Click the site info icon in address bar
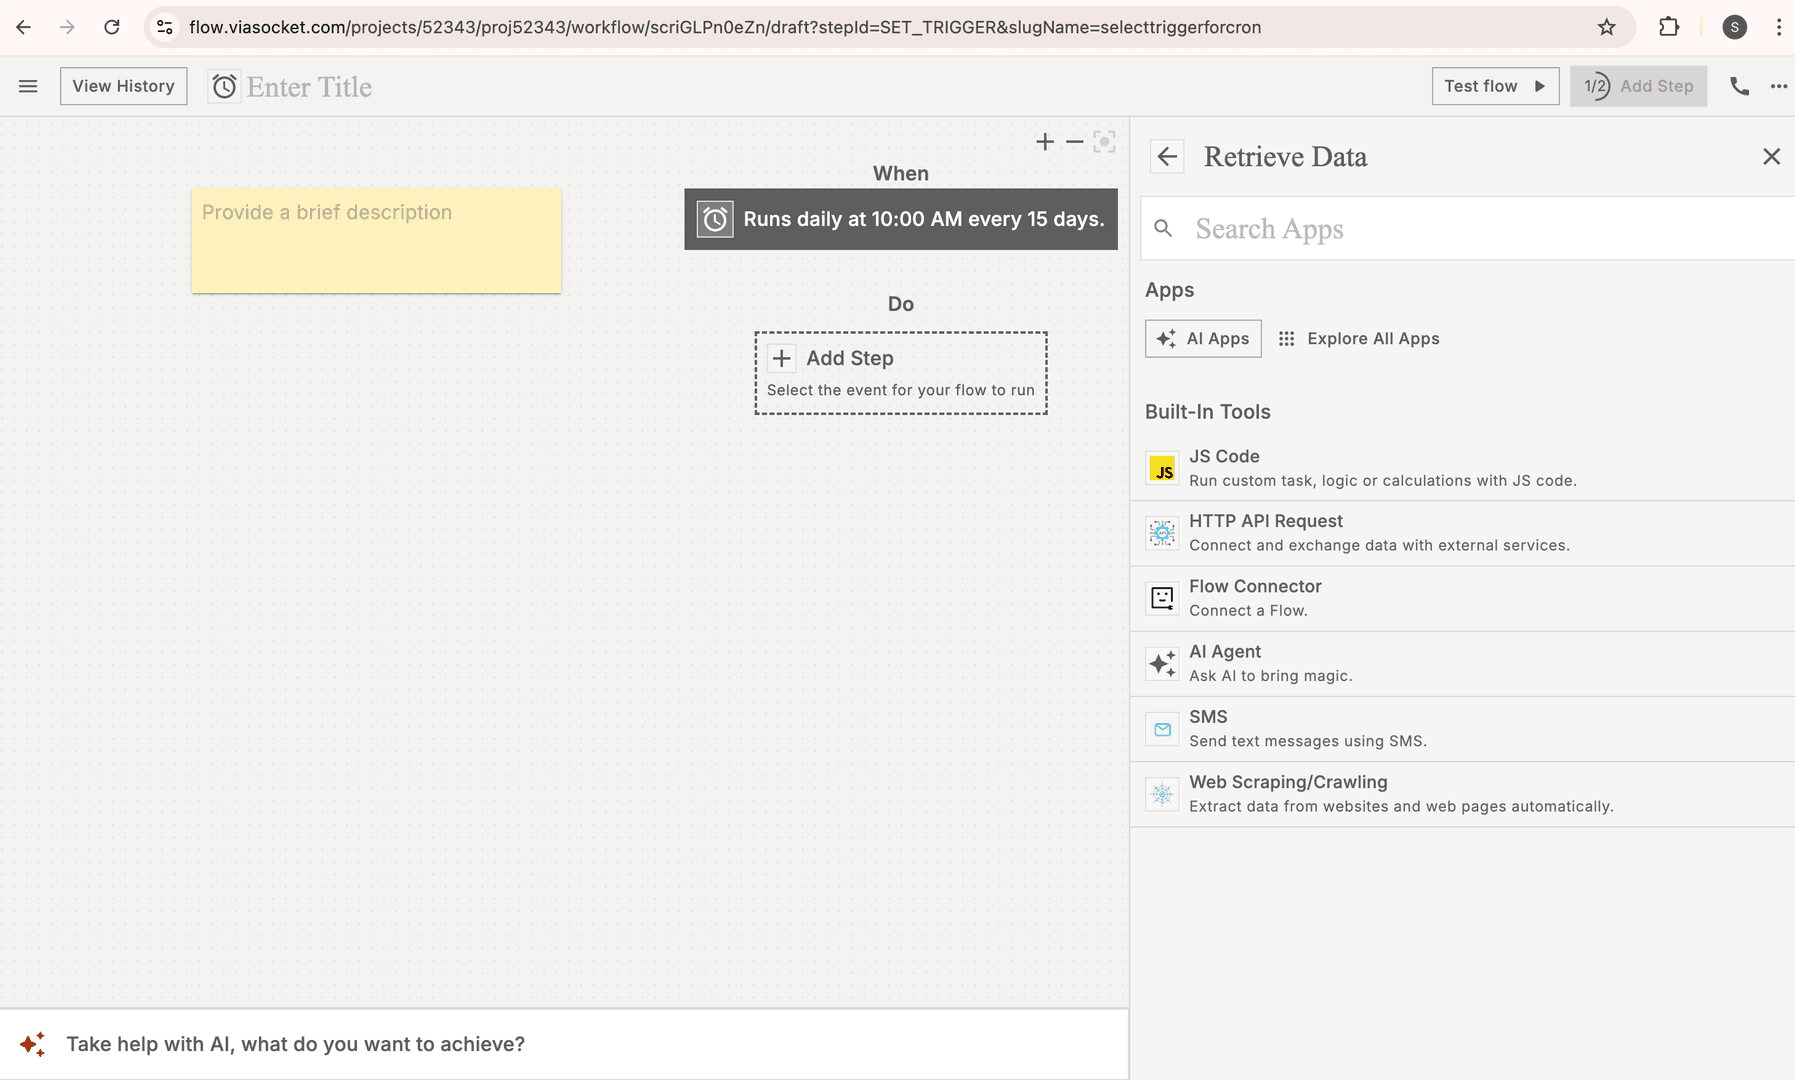This screenshot has height=1080, width=1795. click(x=165, y=27)
